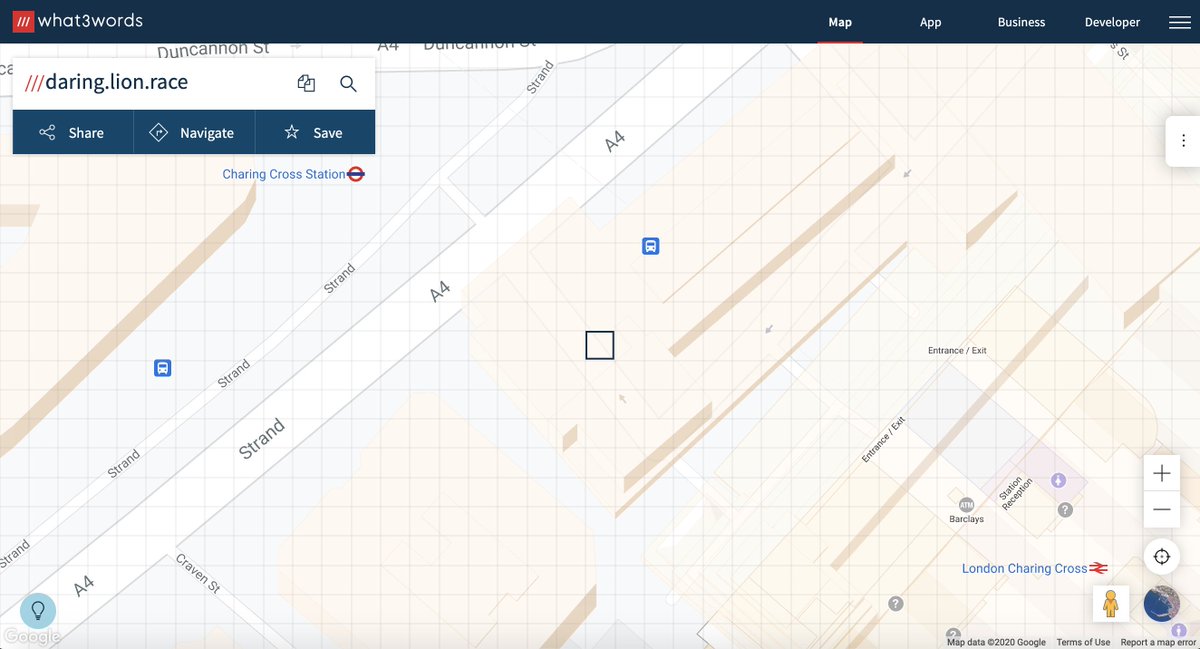Open the Business tab
This screenshot has width=1200, height=649.
[1021, 22]
